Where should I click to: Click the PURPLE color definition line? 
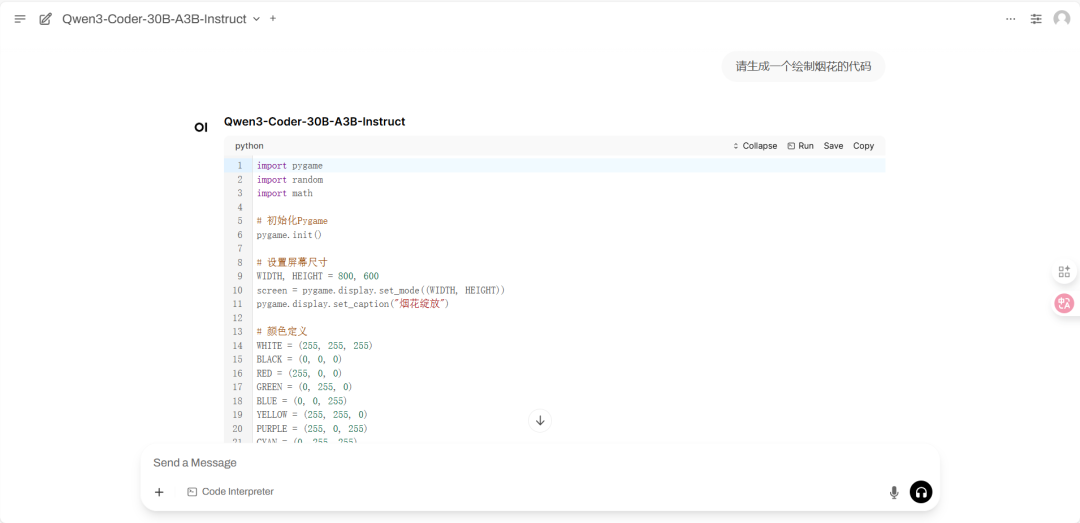click(312, 428)
